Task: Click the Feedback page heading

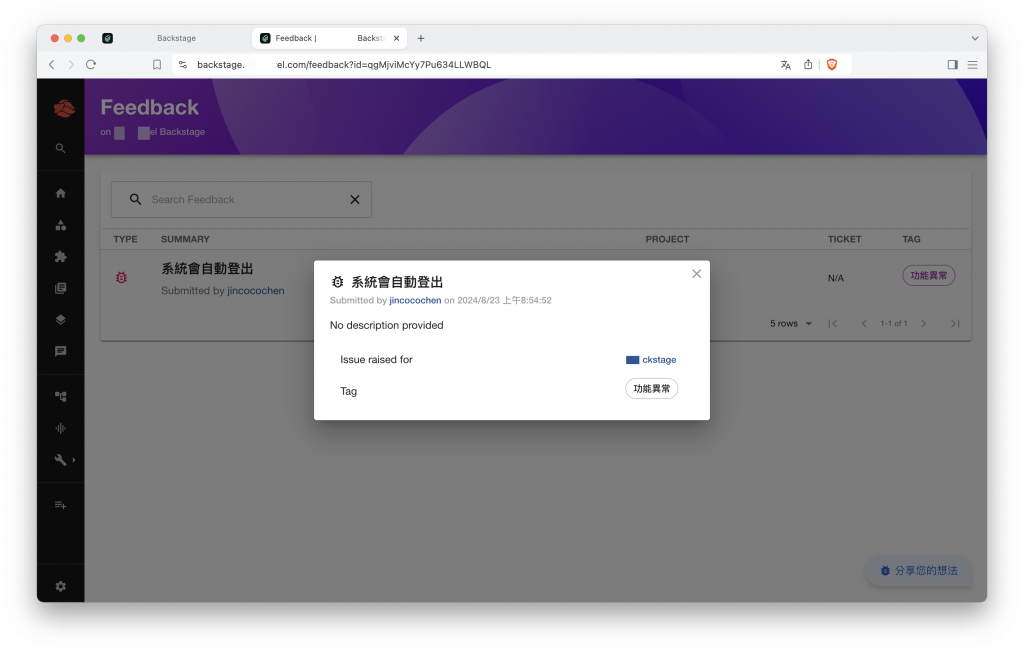Action: tap(150, 107)
